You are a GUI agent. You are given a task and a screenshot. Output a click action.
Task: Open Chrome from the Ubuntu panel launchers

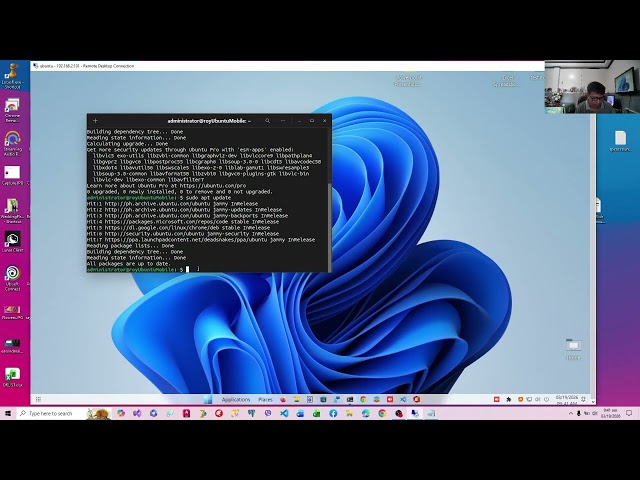point(363,400)
